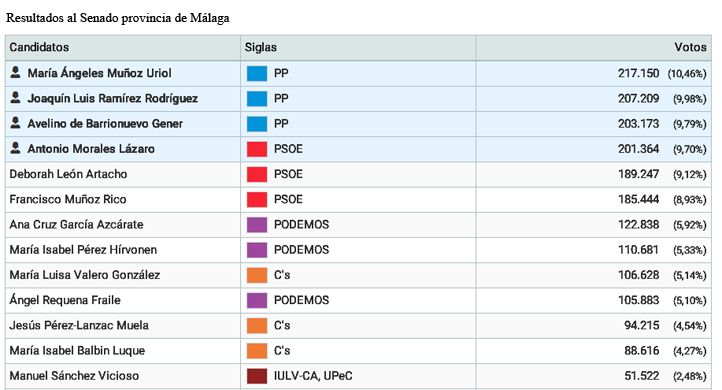Click the 217.150 vote count

coord(638,73)
